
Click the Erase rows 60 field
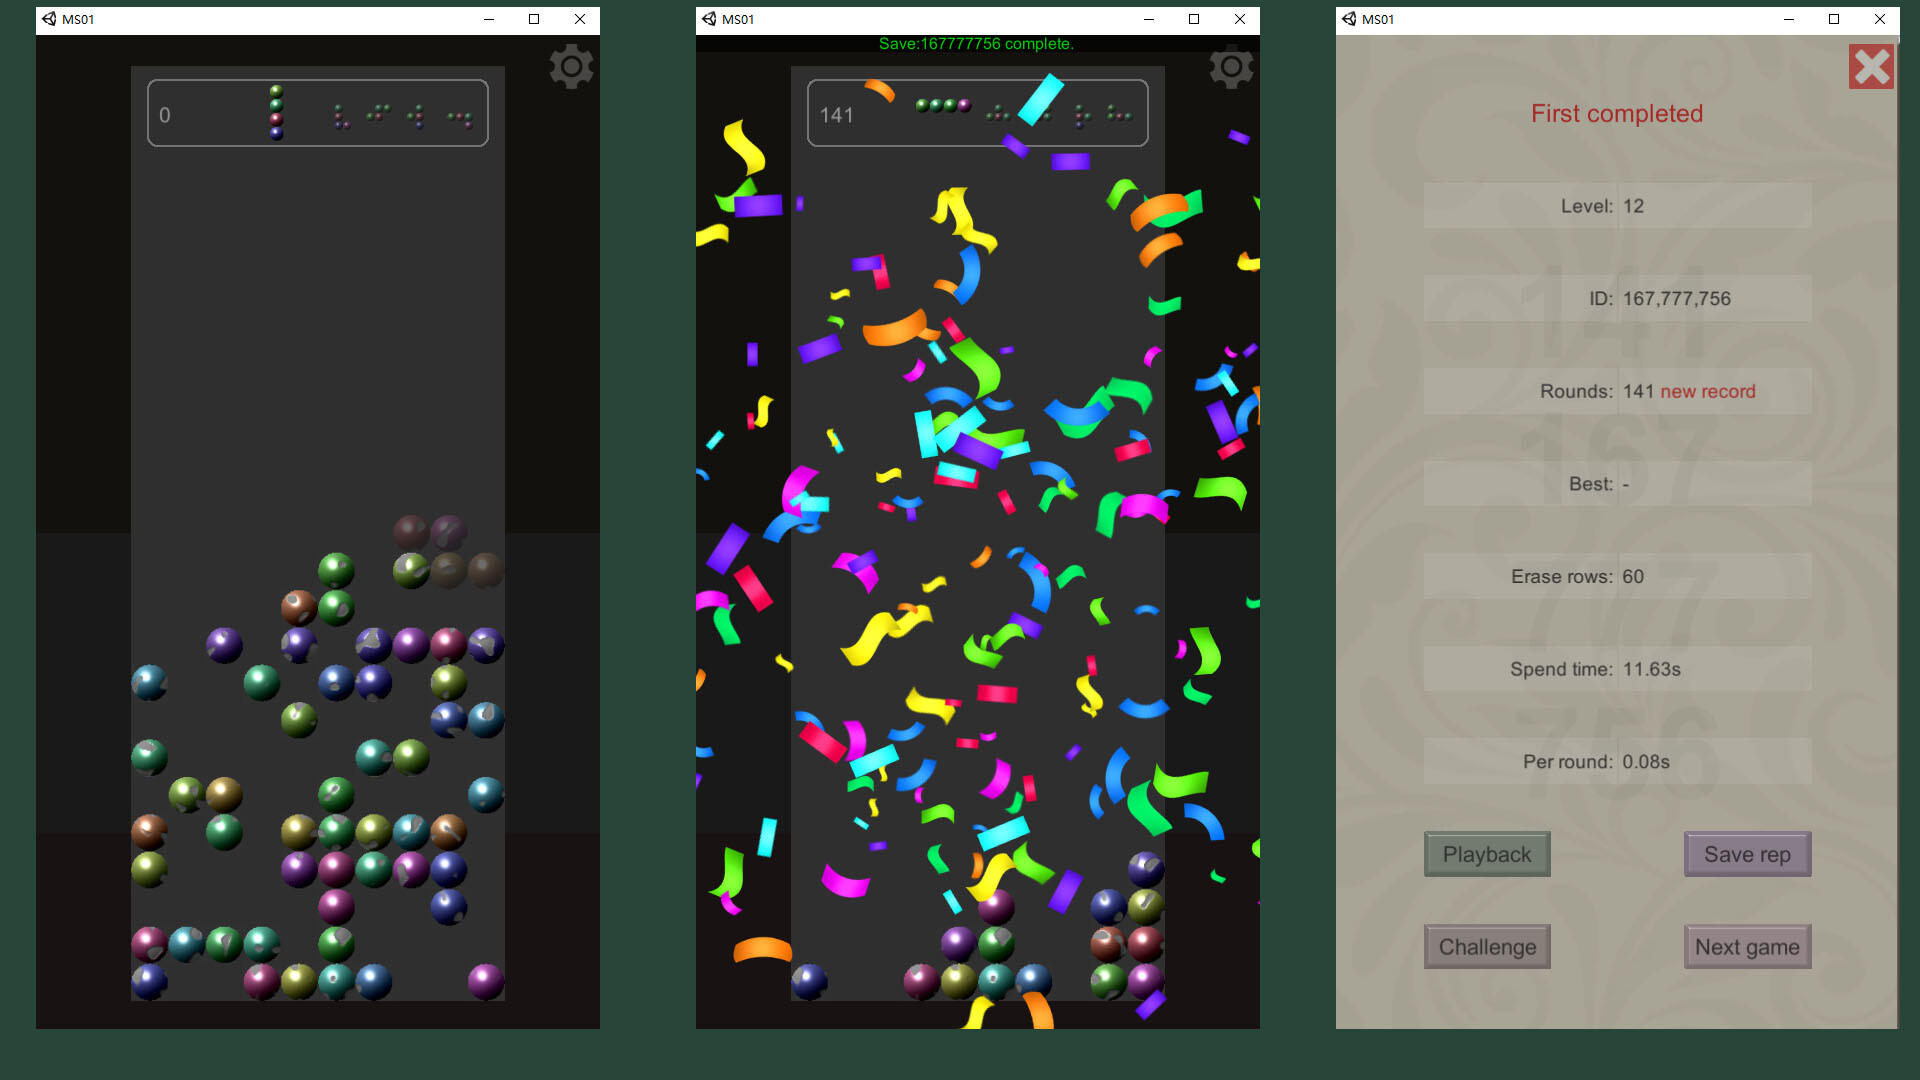[x=1617, y=576]
